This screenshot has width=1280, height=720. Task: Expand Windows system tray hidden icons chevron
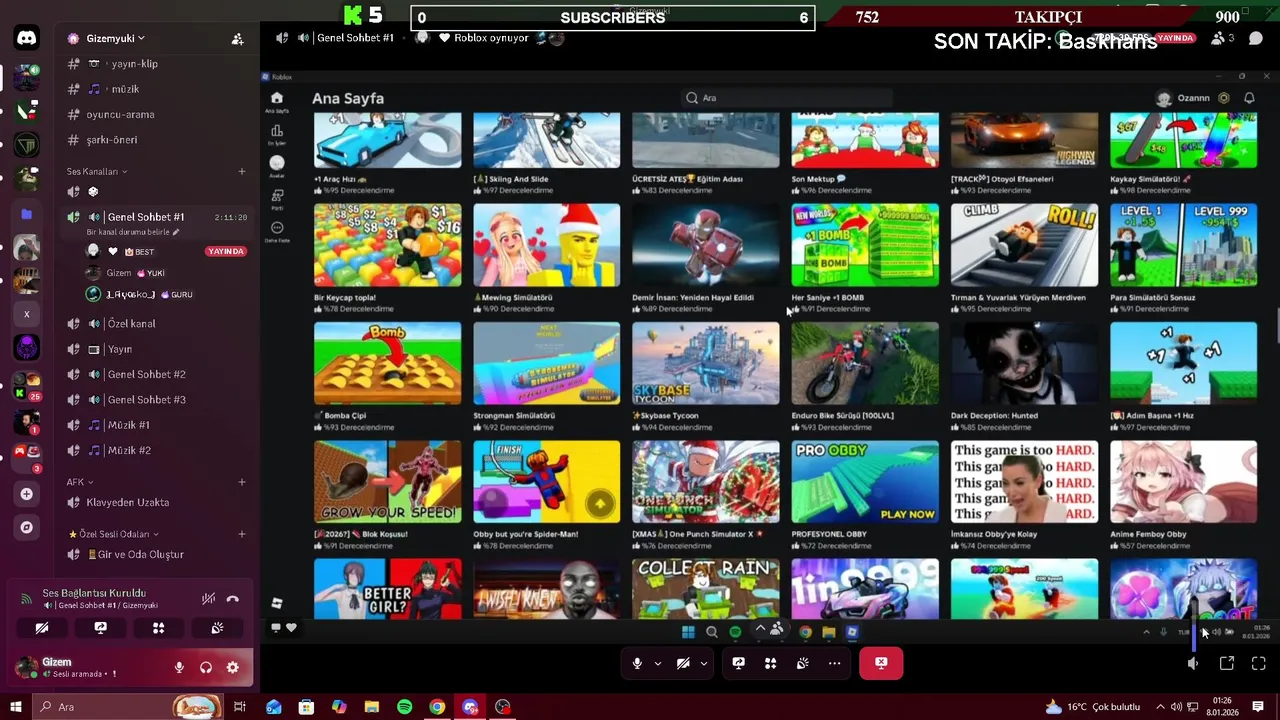point(1161,707)
